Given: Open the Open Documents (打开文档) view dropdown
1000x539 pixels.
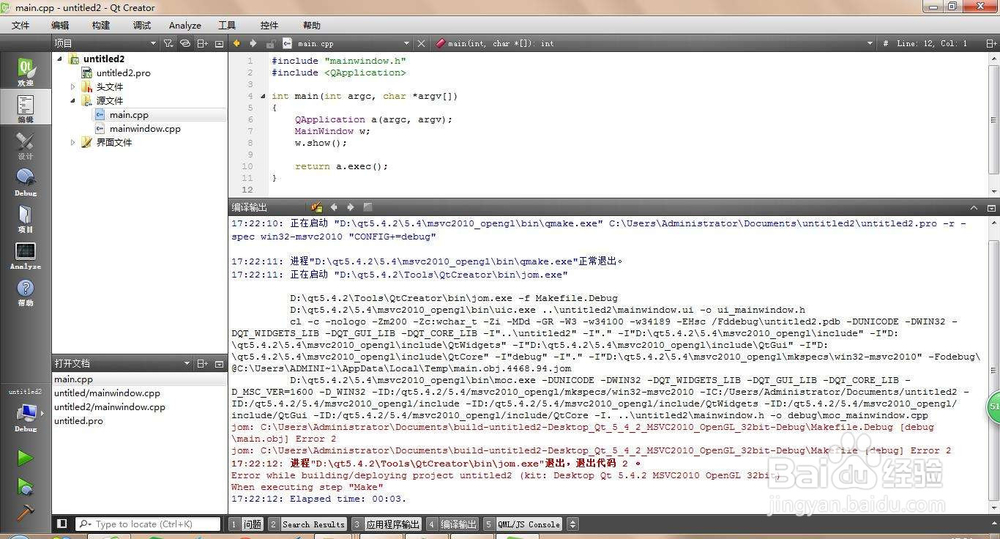Looking at the screenshot, I should click(187, 364).
